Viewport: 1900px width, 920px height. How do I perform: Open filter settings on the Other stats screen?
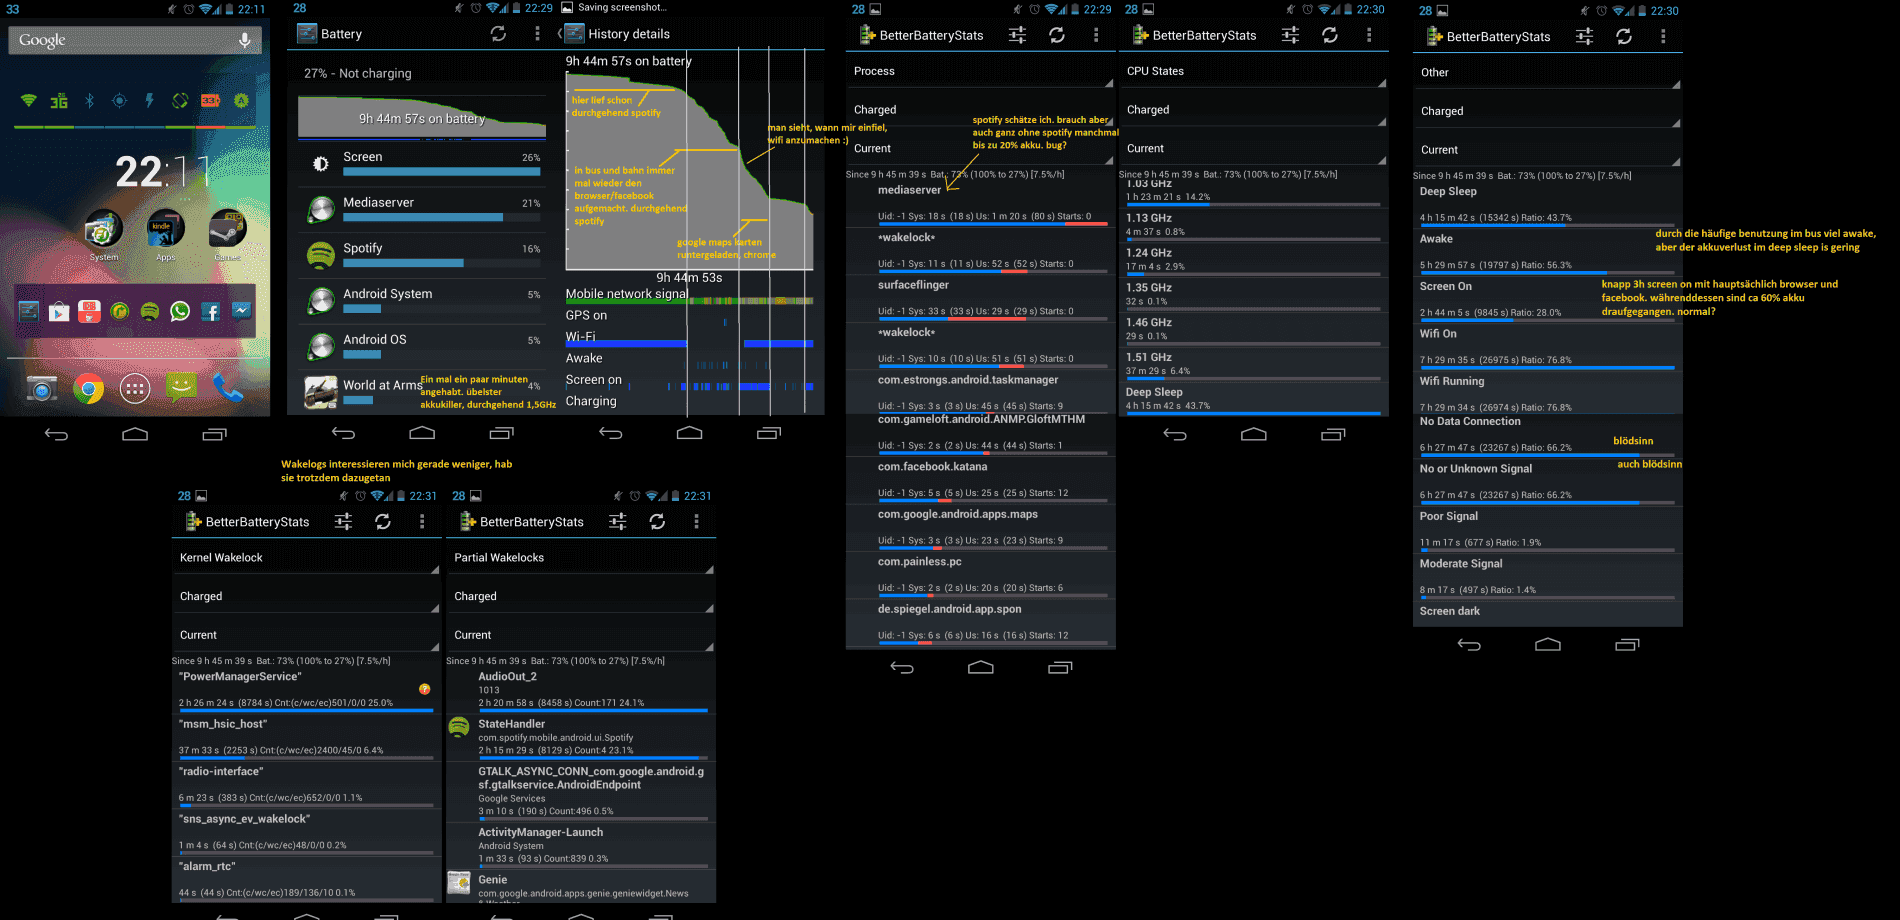click(1585, 36)
